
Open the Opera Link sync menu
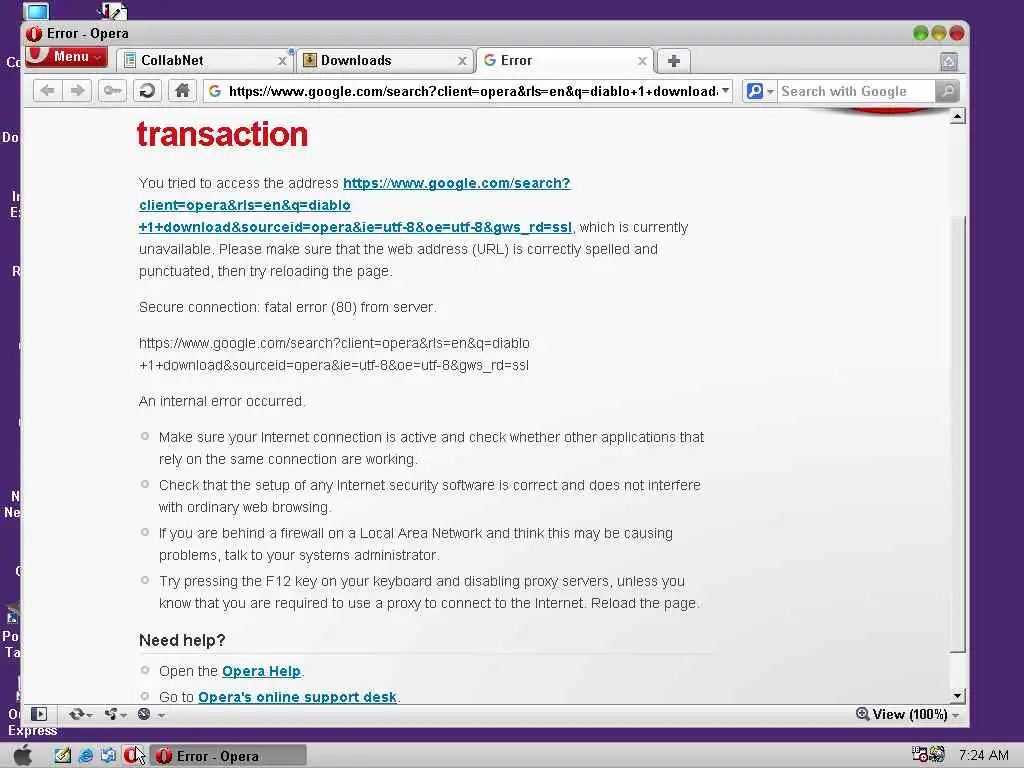pyautogui.click(x=80, y=714)
